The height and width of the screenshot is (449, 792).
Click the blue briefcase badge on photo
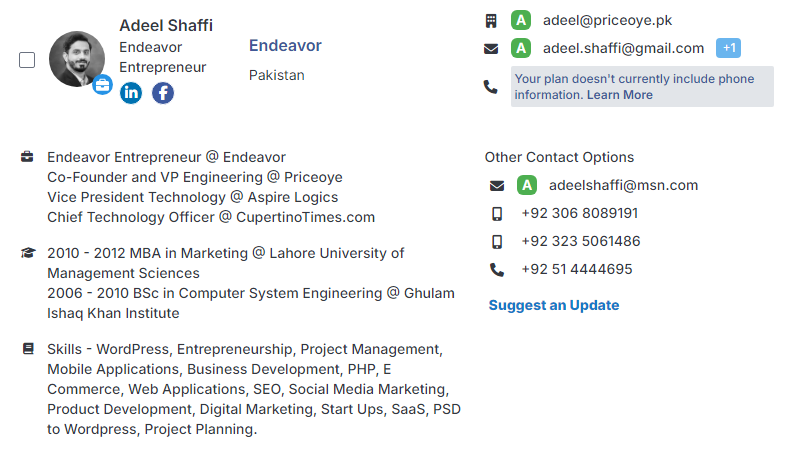tap(103, 85)
